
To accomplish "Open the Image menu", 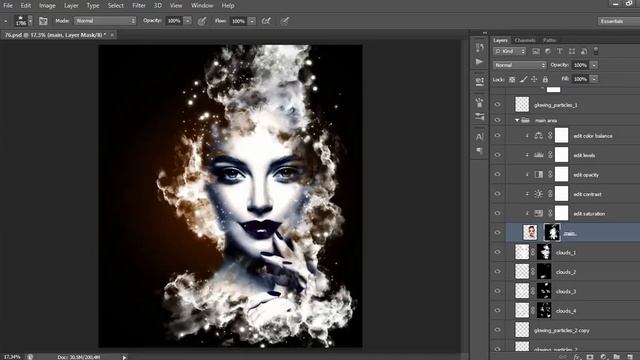I will [x=47, y=6].
